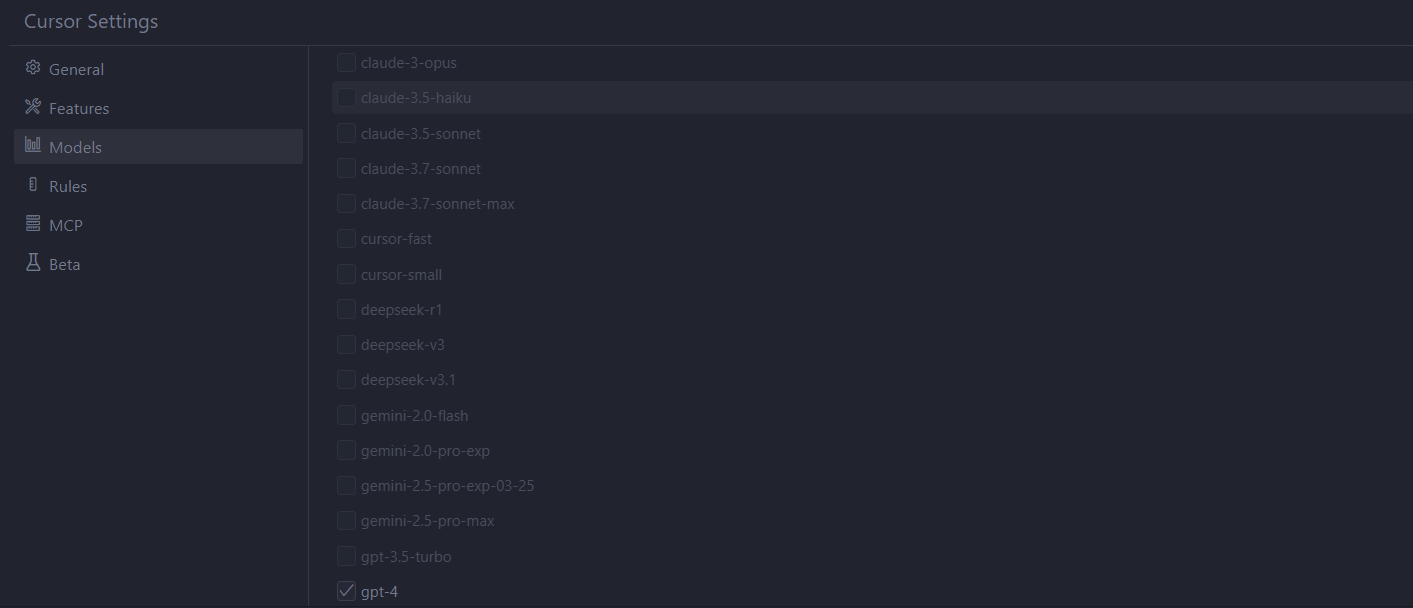Check the gemini-2.0-pro-exp checkbox
1413x608 pixels.
[346, 450]
